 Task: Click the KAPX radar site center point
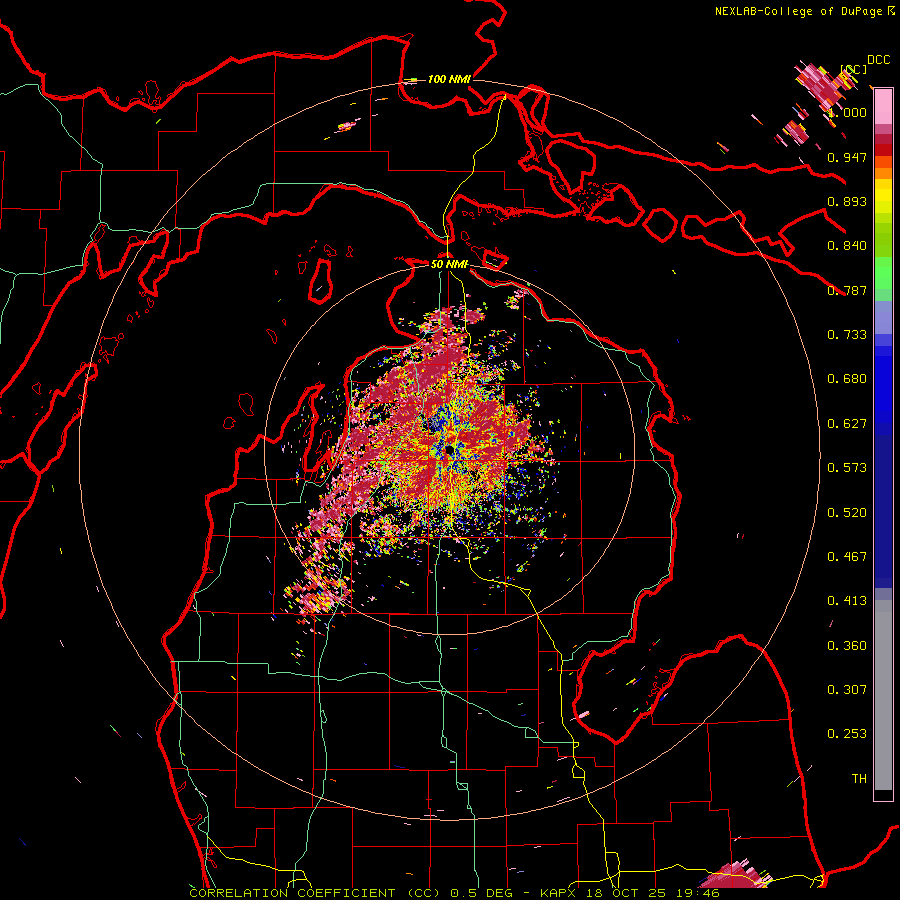pos(449,450)
